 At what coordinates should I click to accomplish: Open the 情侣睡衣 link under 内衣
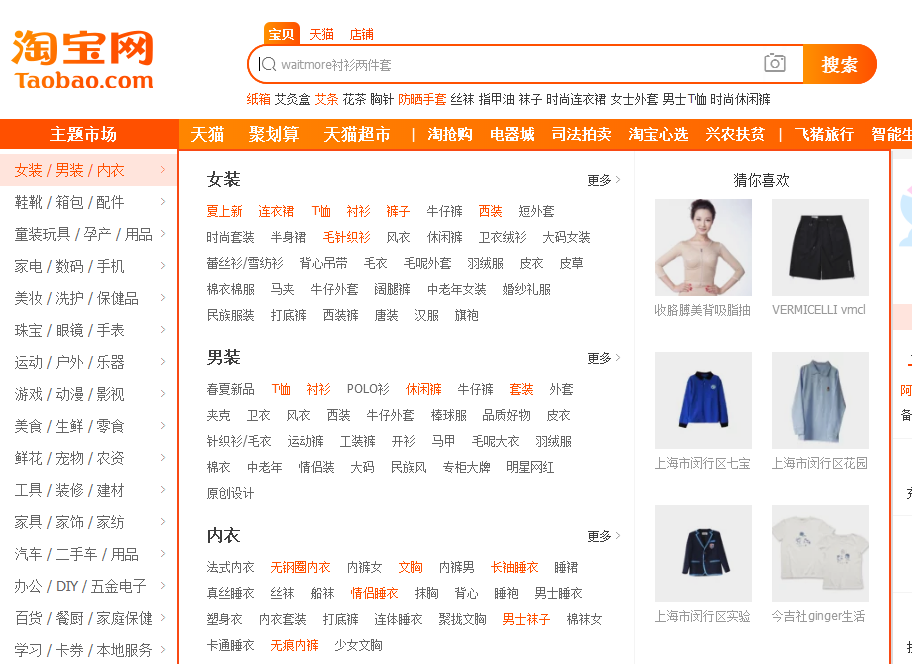point(374,593)
